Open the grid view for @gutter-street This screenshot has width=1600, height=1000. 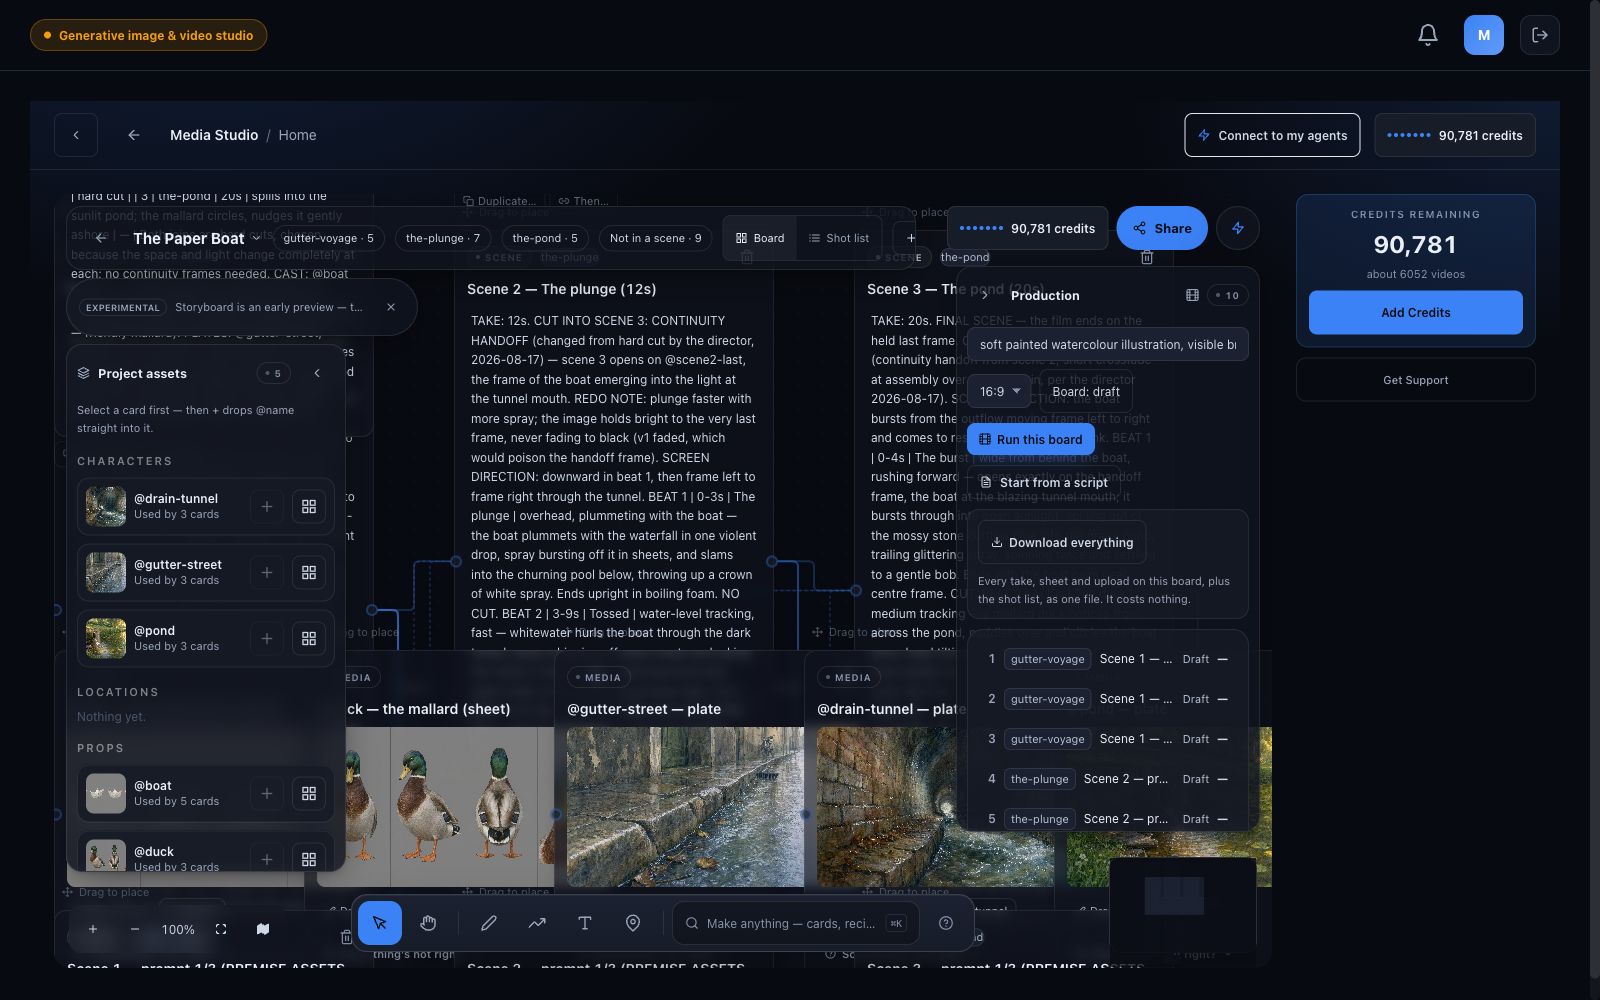309,573
